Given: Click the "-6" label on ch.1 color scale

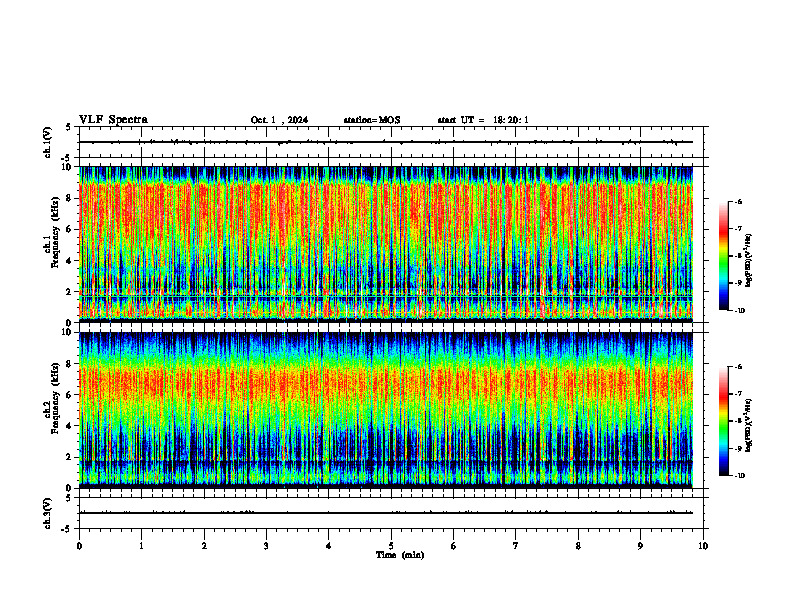Looking at the screenshot, I should (738, 201).
